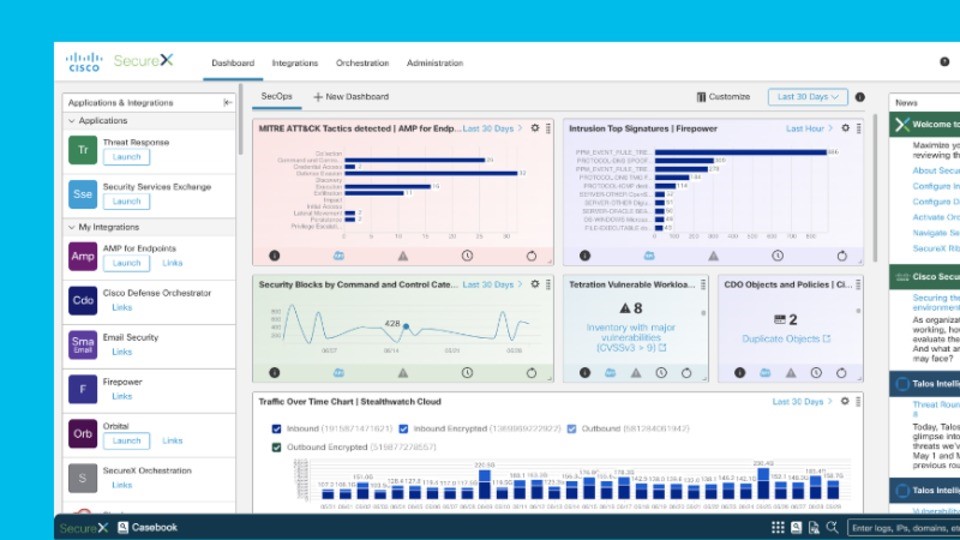
Task: Open the Security Services Exchange Sse icon
Action: click(x=83, y=194)
